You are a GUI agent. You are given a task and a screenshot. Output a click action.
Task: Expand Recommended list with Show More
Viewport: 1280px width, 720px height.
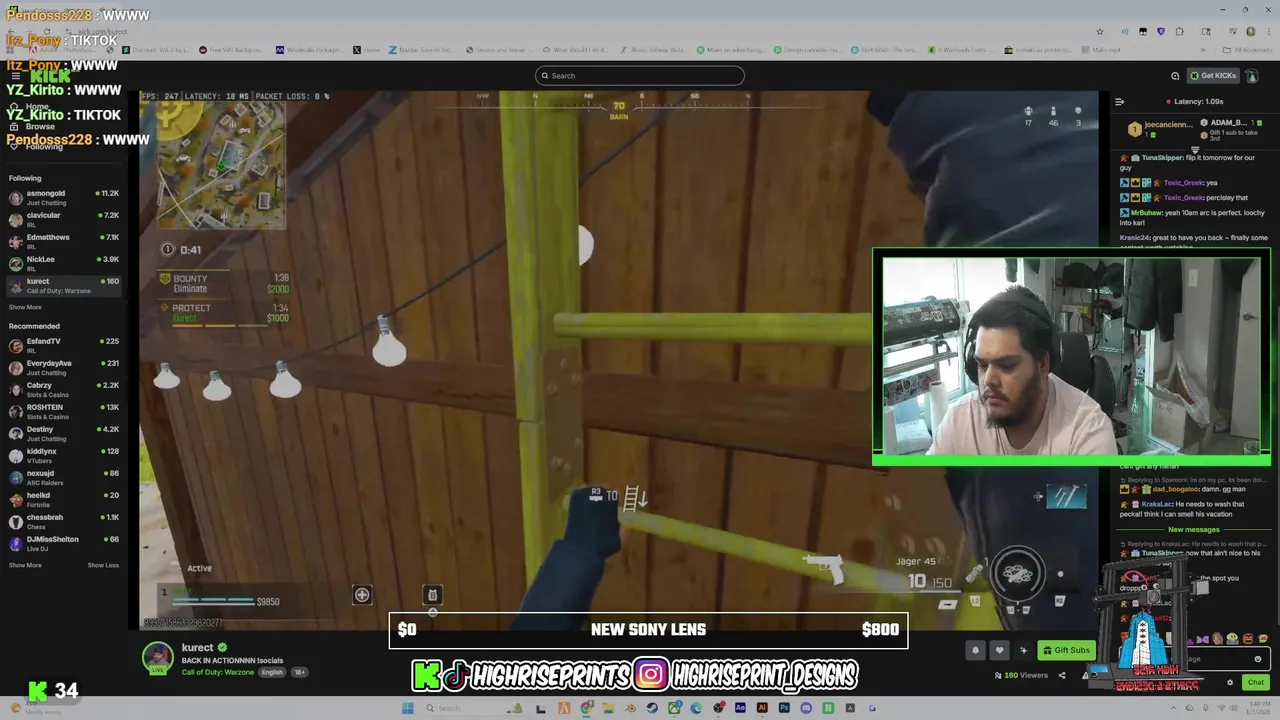coord(25,565)
